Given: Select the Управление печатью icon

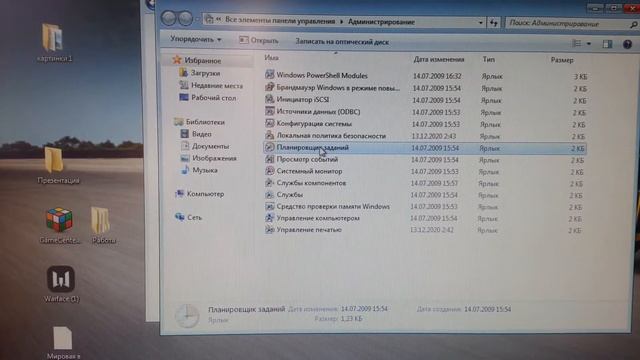Looking at the screenshot, I should click(269, 230).
